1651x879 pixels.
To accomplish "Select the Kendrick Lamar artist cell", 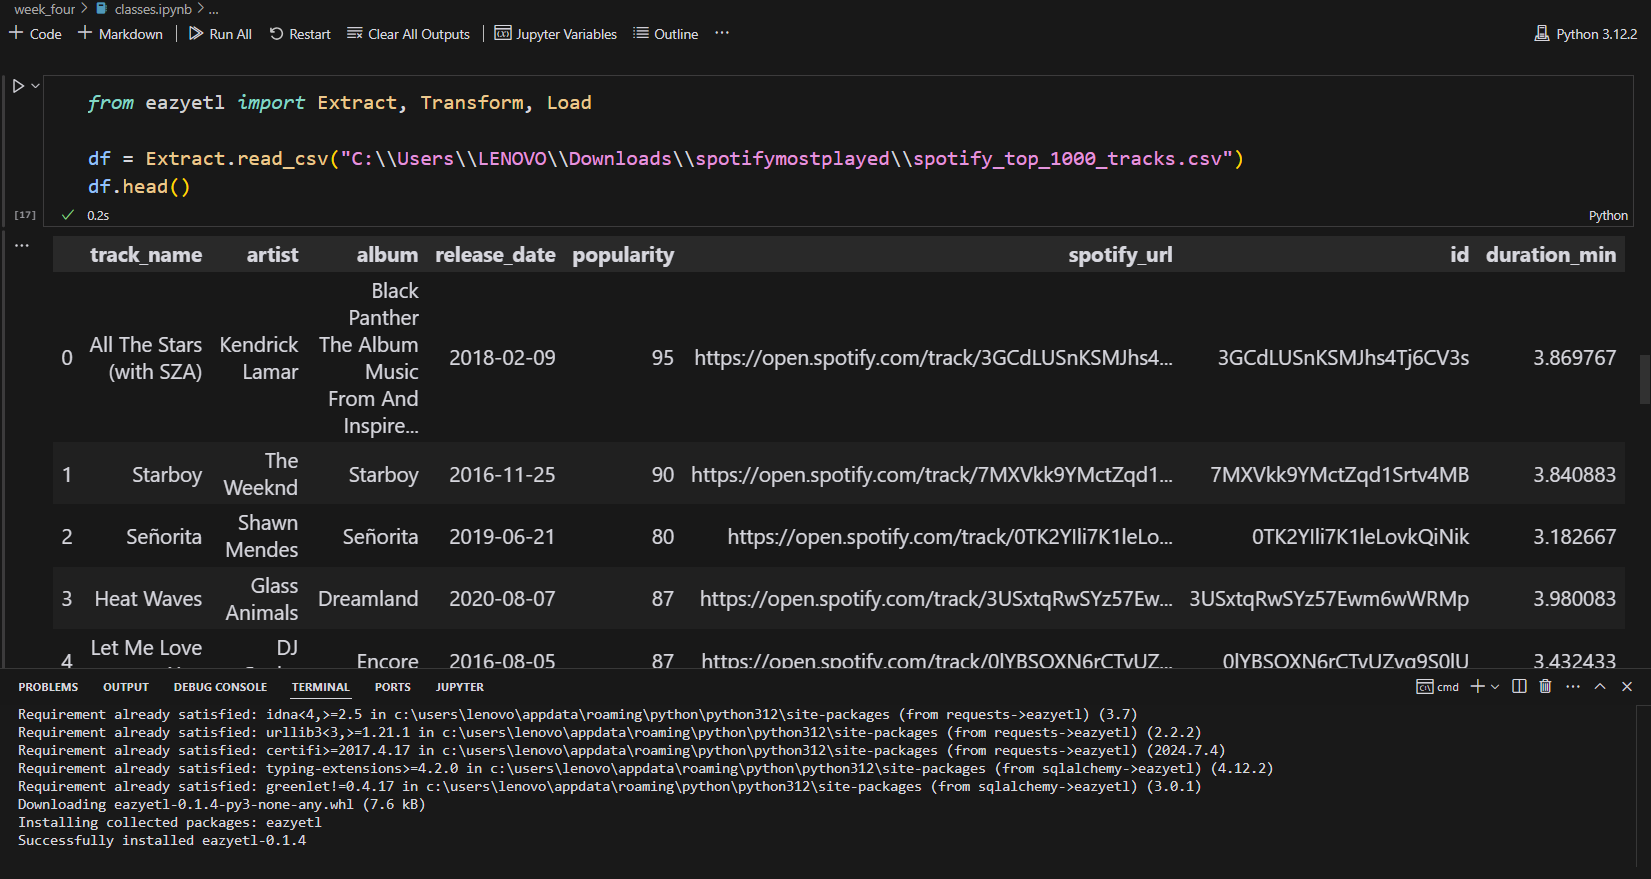I will (x=259, y=358).
